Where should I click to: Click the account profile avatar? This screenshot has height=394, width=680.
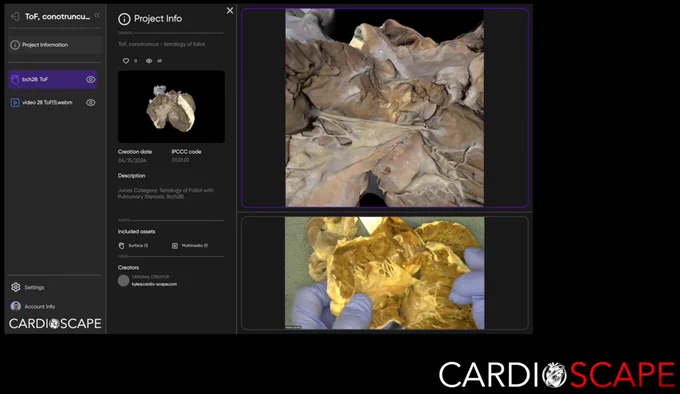click(16, 306)
